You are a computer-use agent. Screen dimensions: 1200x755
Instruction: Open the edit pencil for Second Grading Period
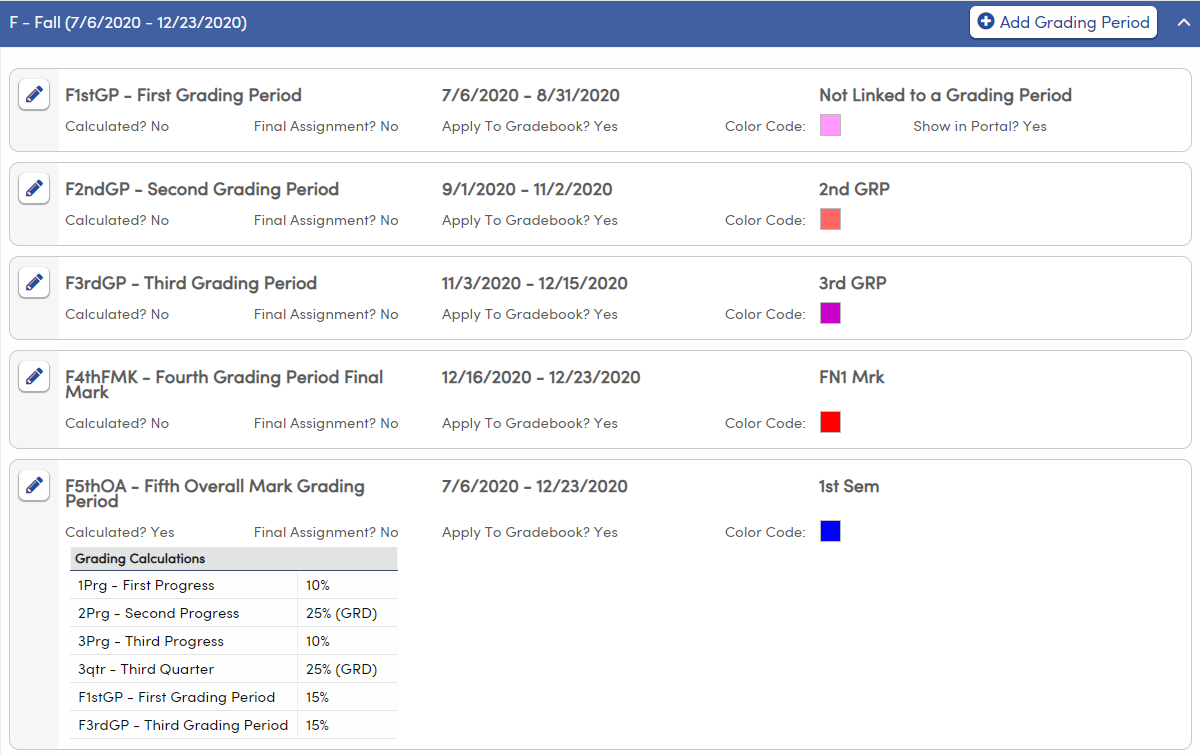34,188
